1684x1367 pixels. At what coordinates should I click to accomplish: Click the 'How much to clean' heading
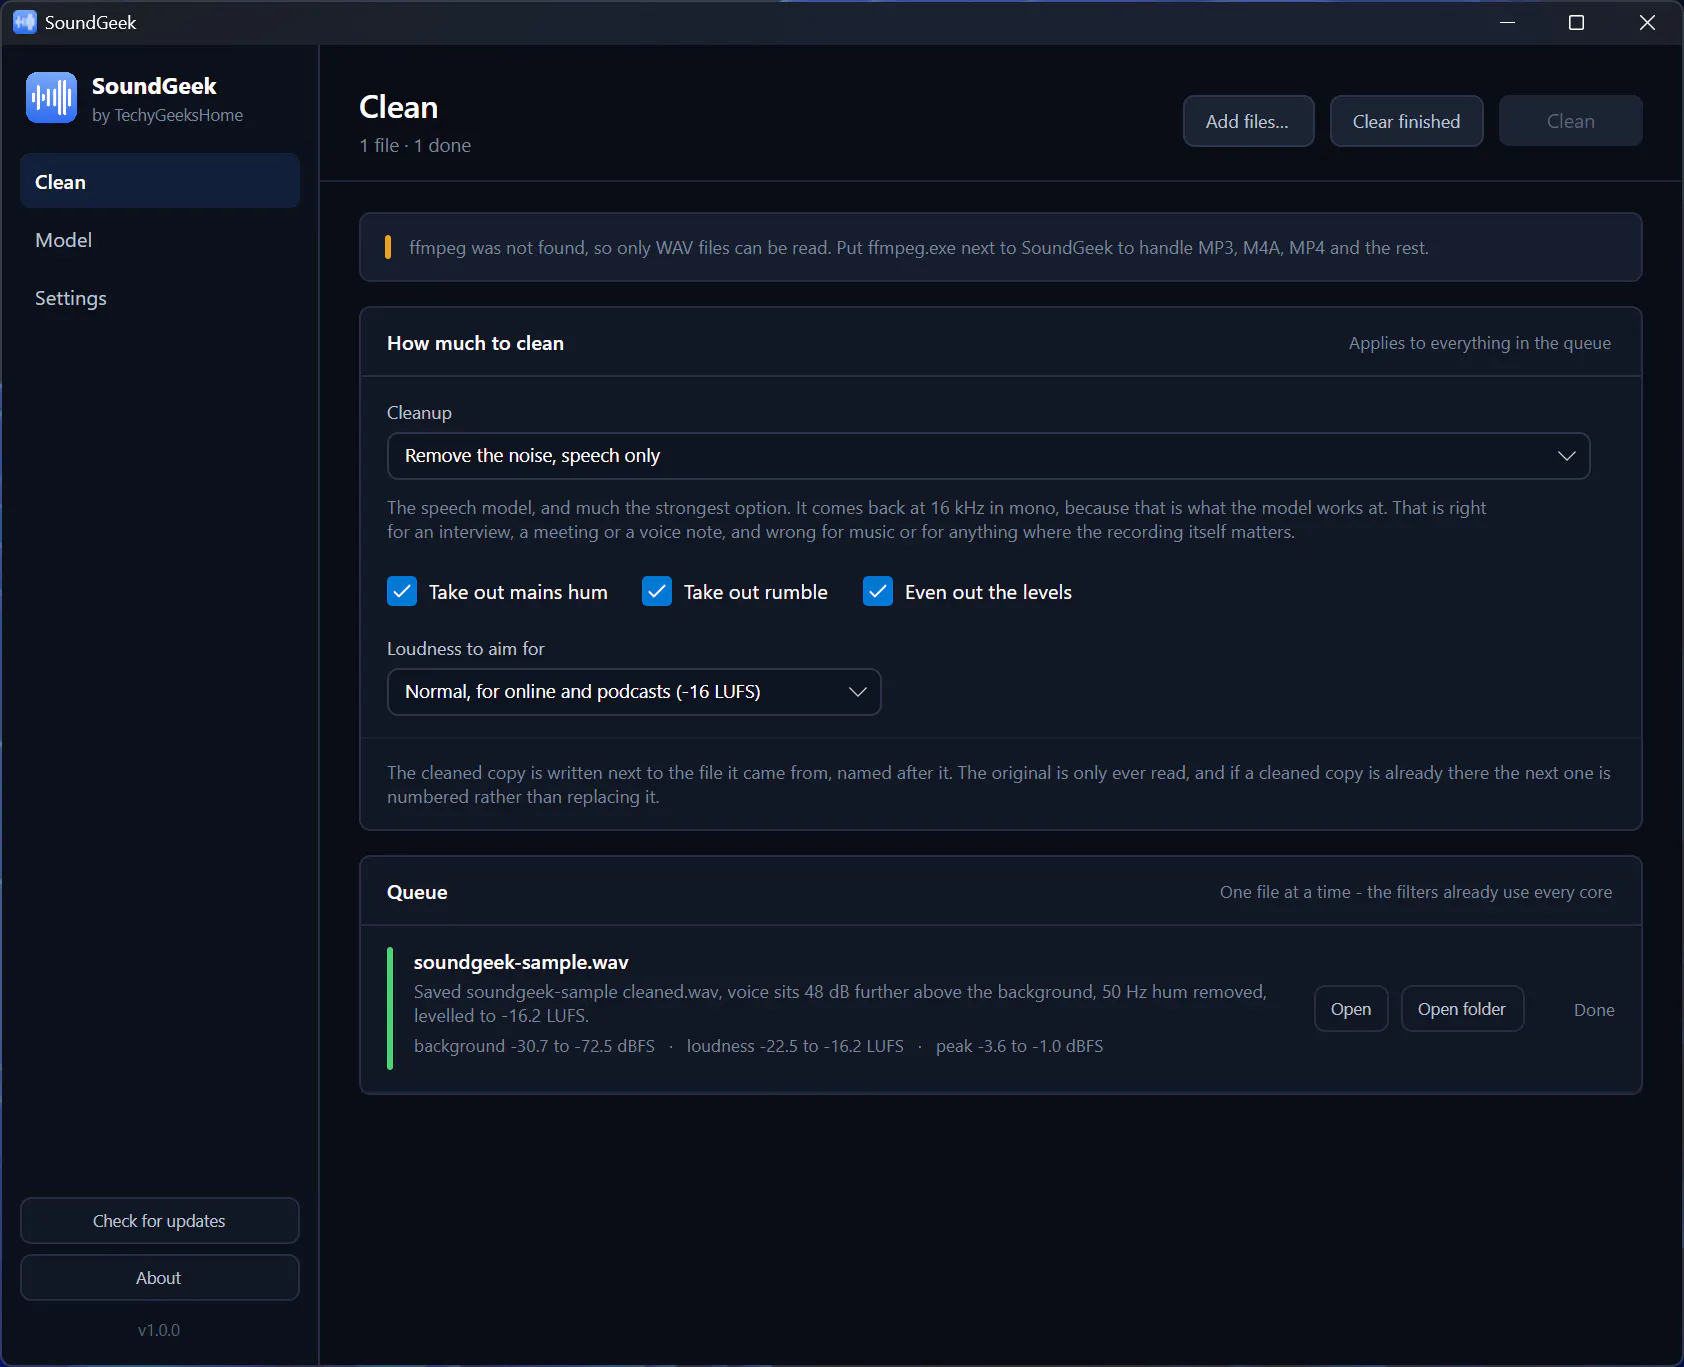pos(475,343)
